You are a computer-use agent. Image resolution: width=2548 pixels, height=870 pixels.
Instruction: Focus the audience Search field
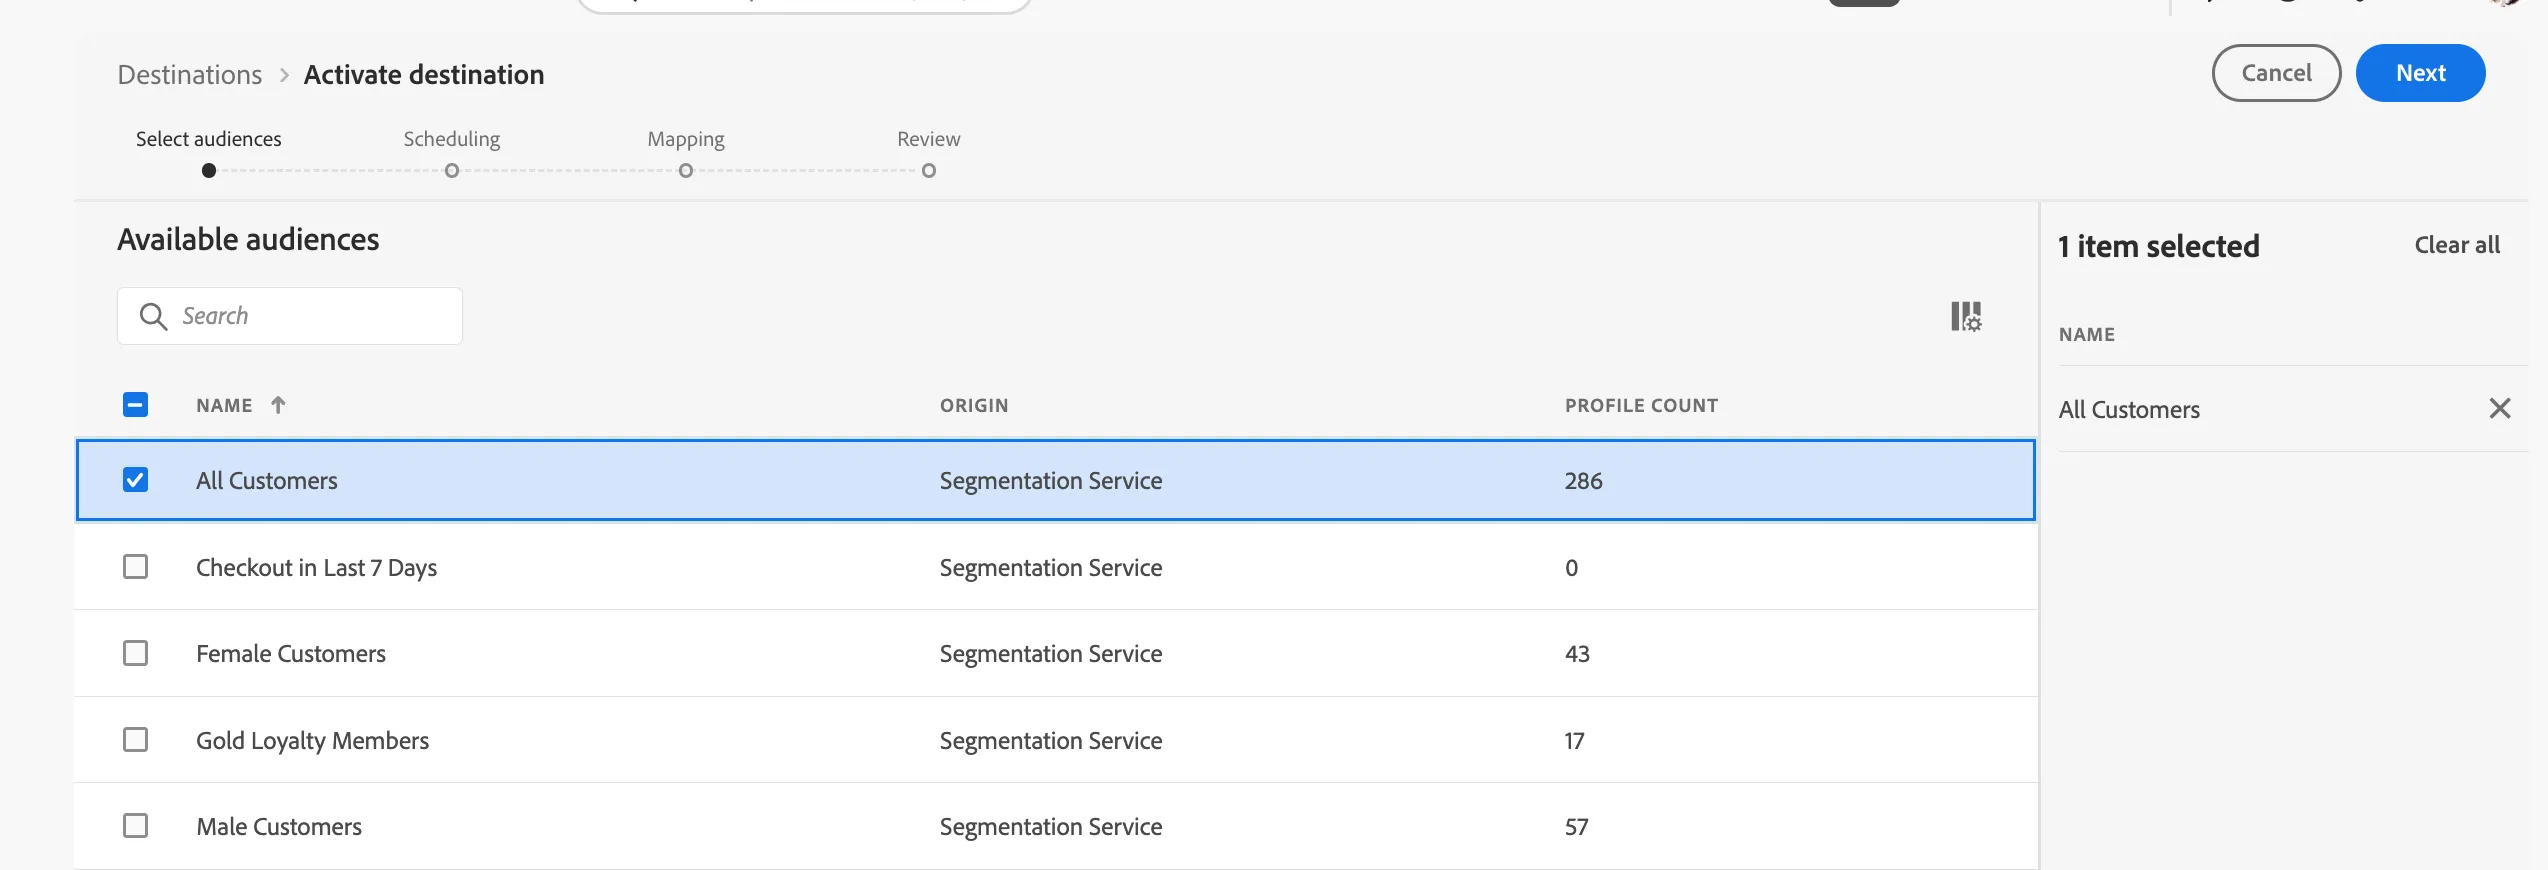[290, 316]
